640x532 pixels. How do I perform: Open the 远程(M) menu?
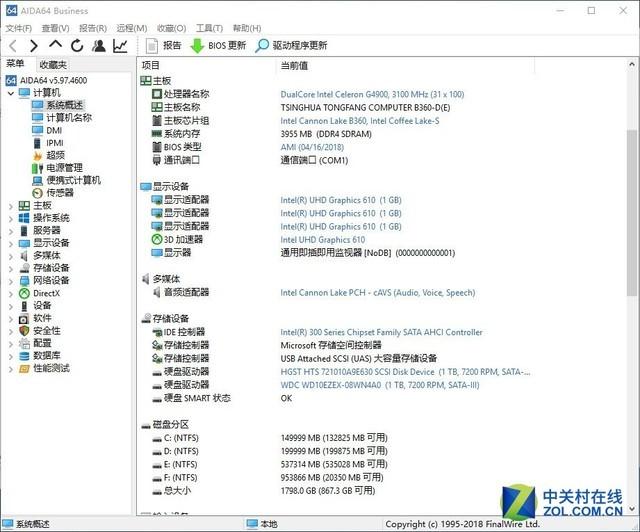[131, 28]
